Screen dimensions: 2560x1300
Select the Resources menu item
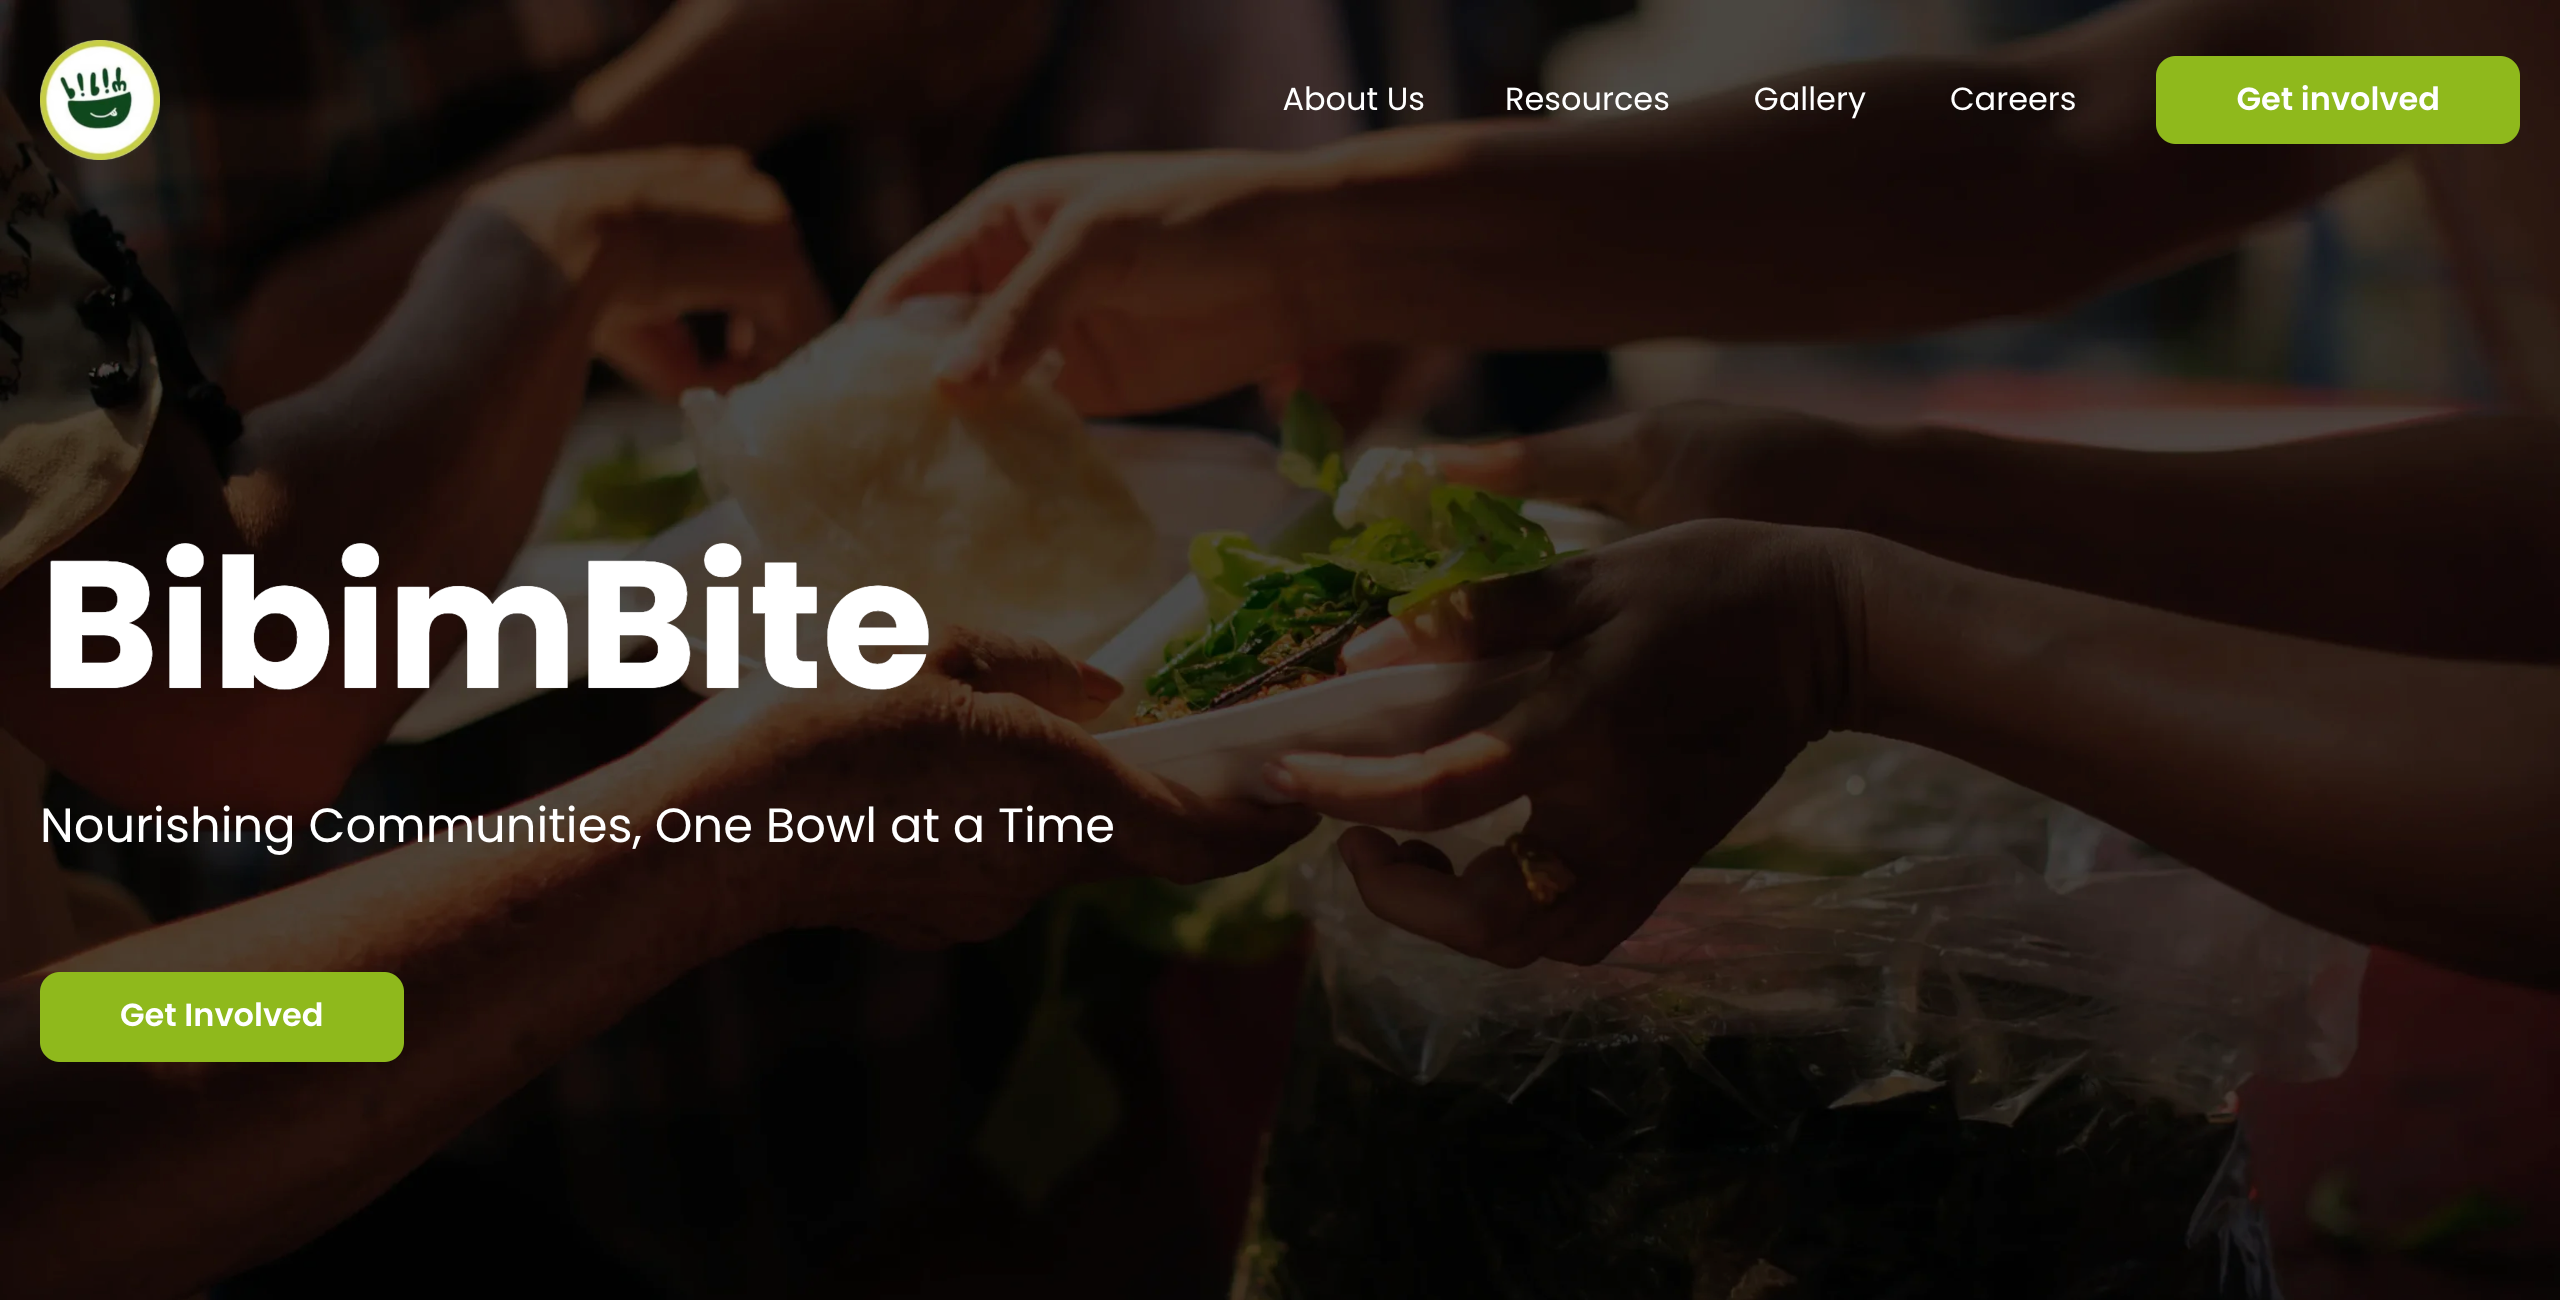tap(1587, 99)
